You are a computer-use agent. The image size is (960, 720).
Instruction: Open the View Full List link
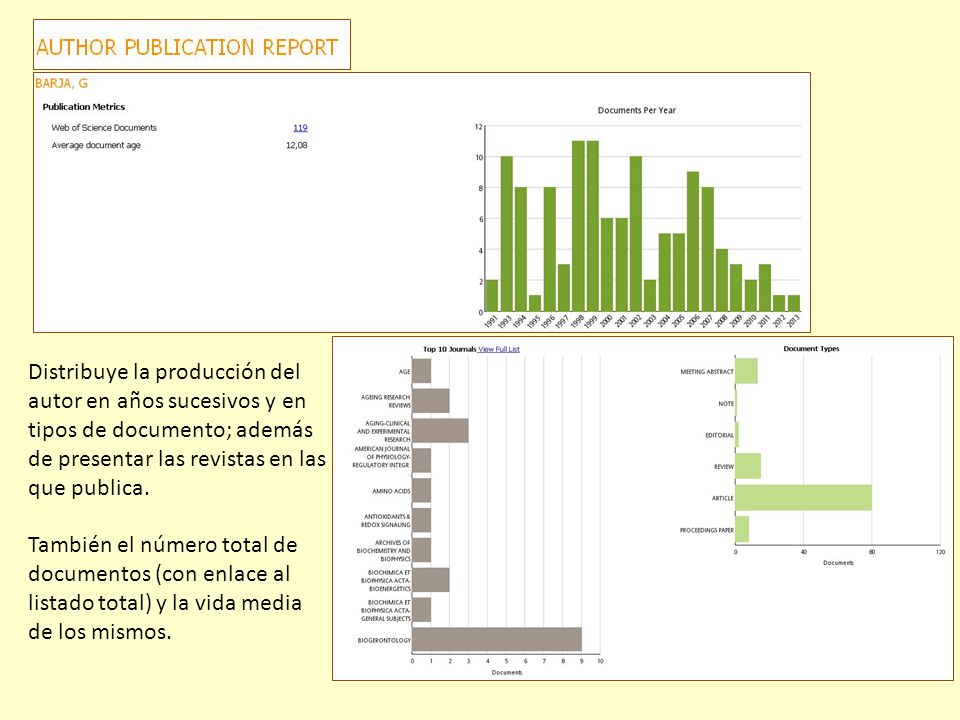(499, 349)
